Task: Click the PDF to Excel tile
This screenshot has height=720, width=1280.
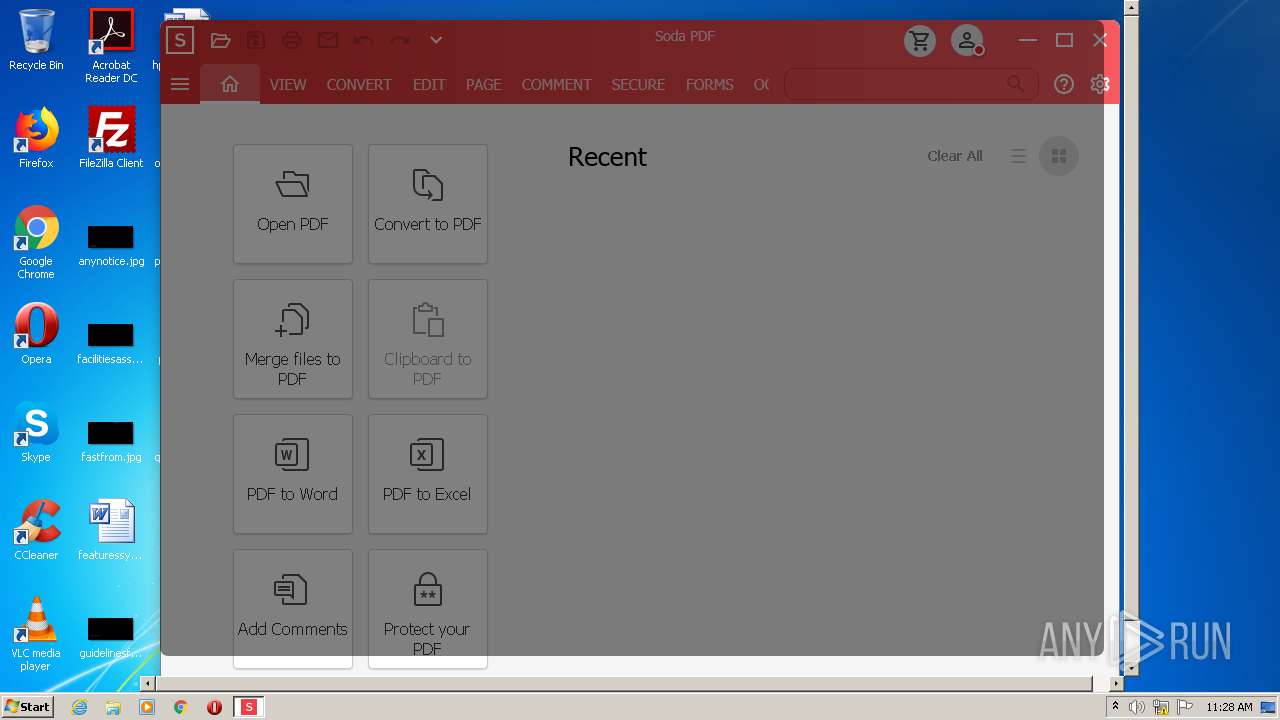Action: click(428, 474)
